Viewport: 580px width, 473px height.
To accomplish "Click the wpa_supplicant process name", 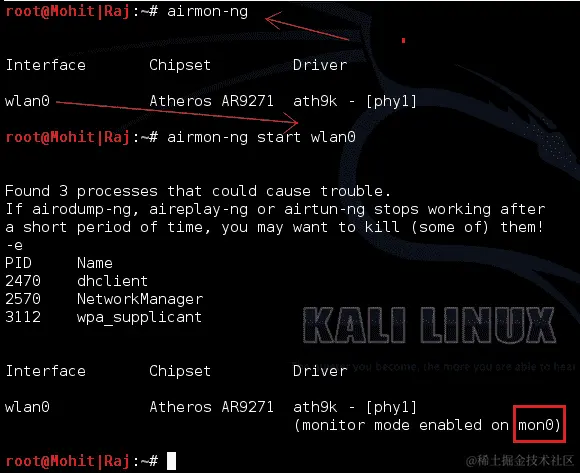I will coord(139,317).
